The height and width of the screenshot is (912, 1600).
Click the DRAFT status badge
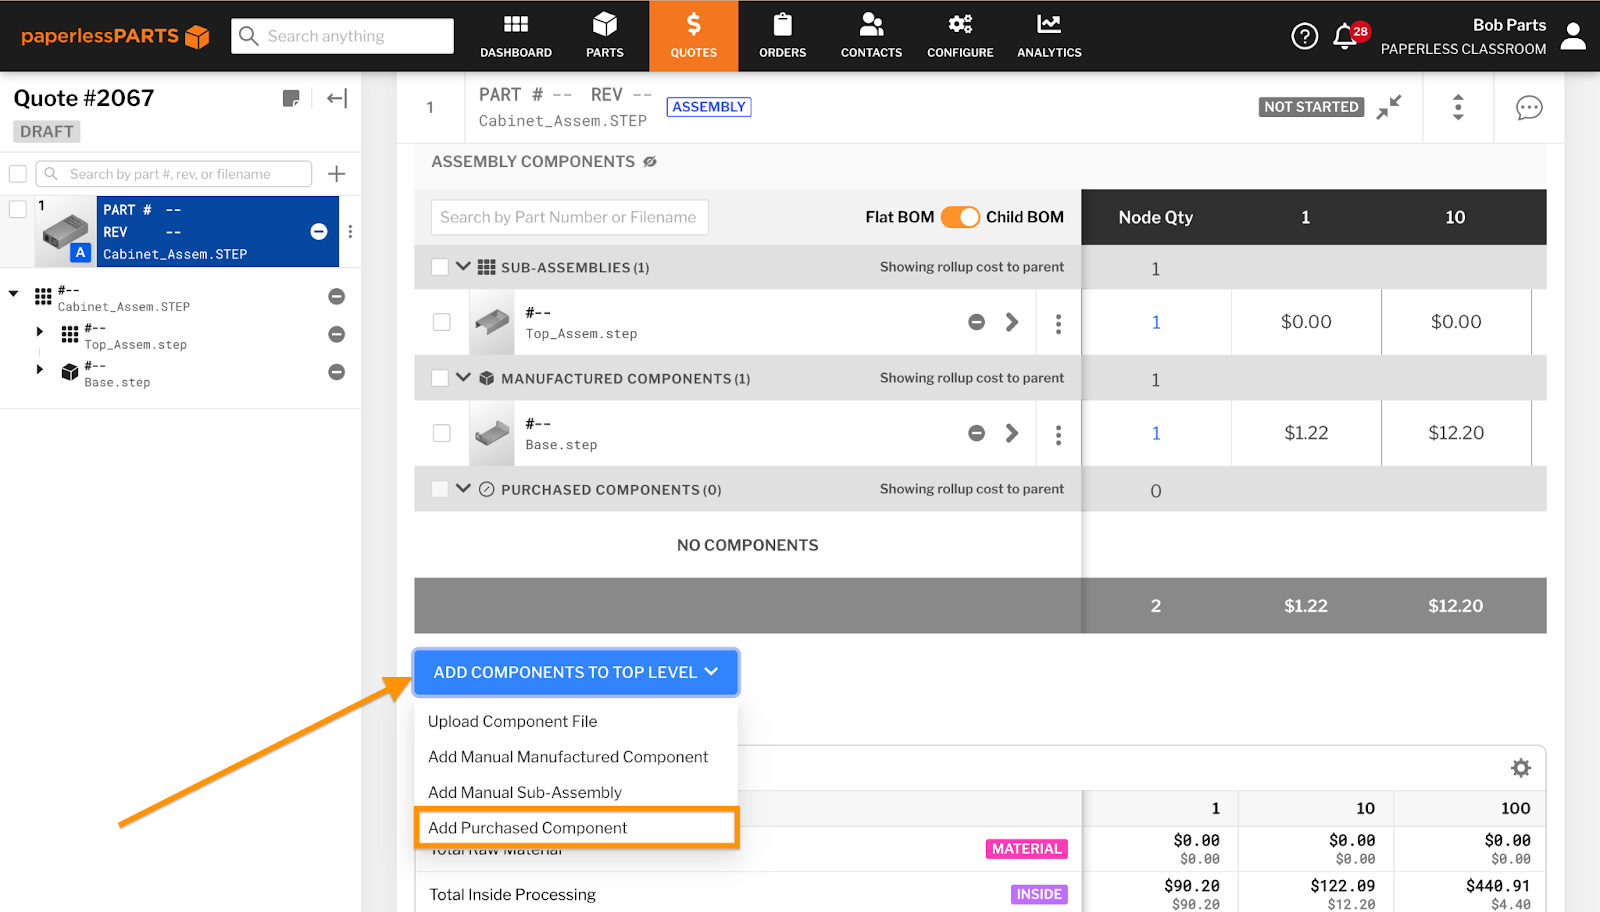(47, 131)
